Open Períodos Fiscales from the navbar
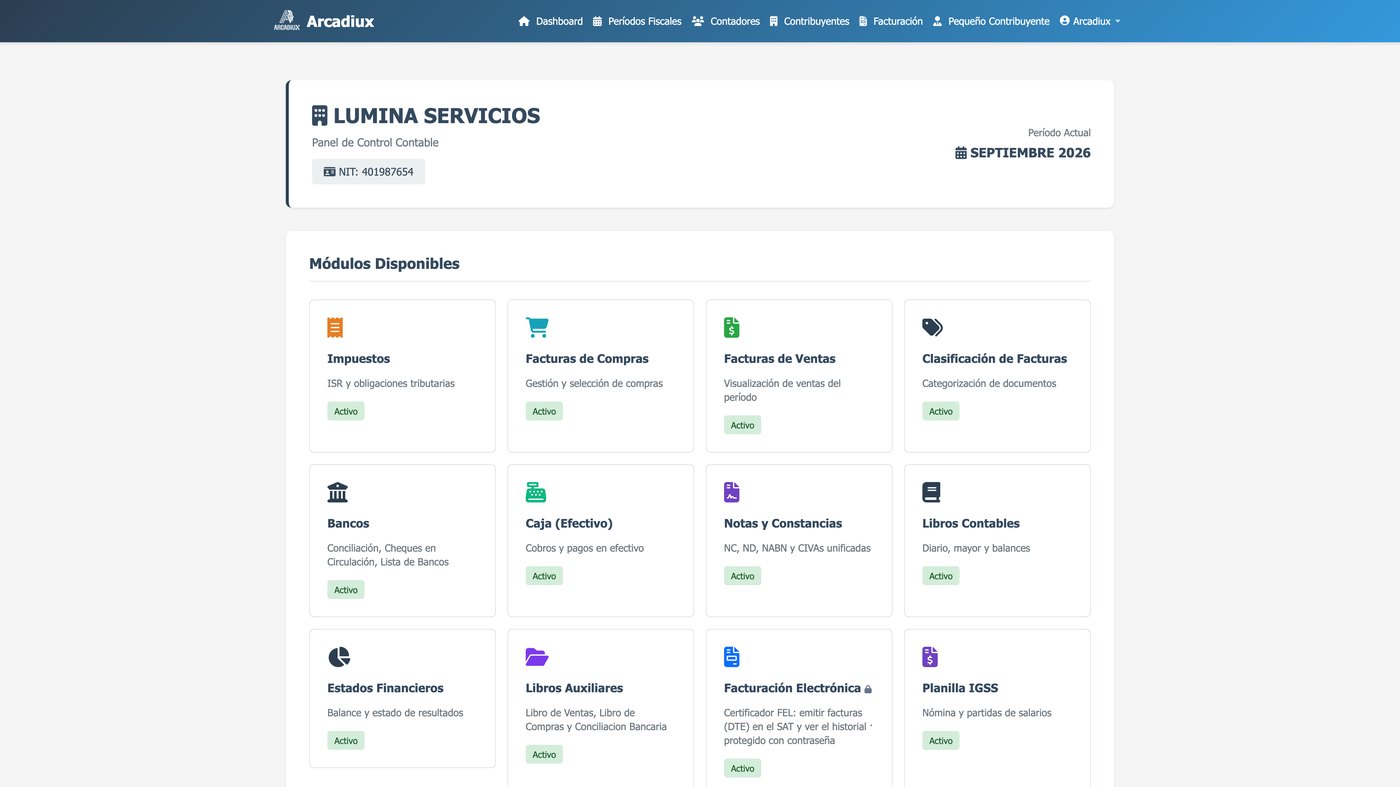 [637, 21]
